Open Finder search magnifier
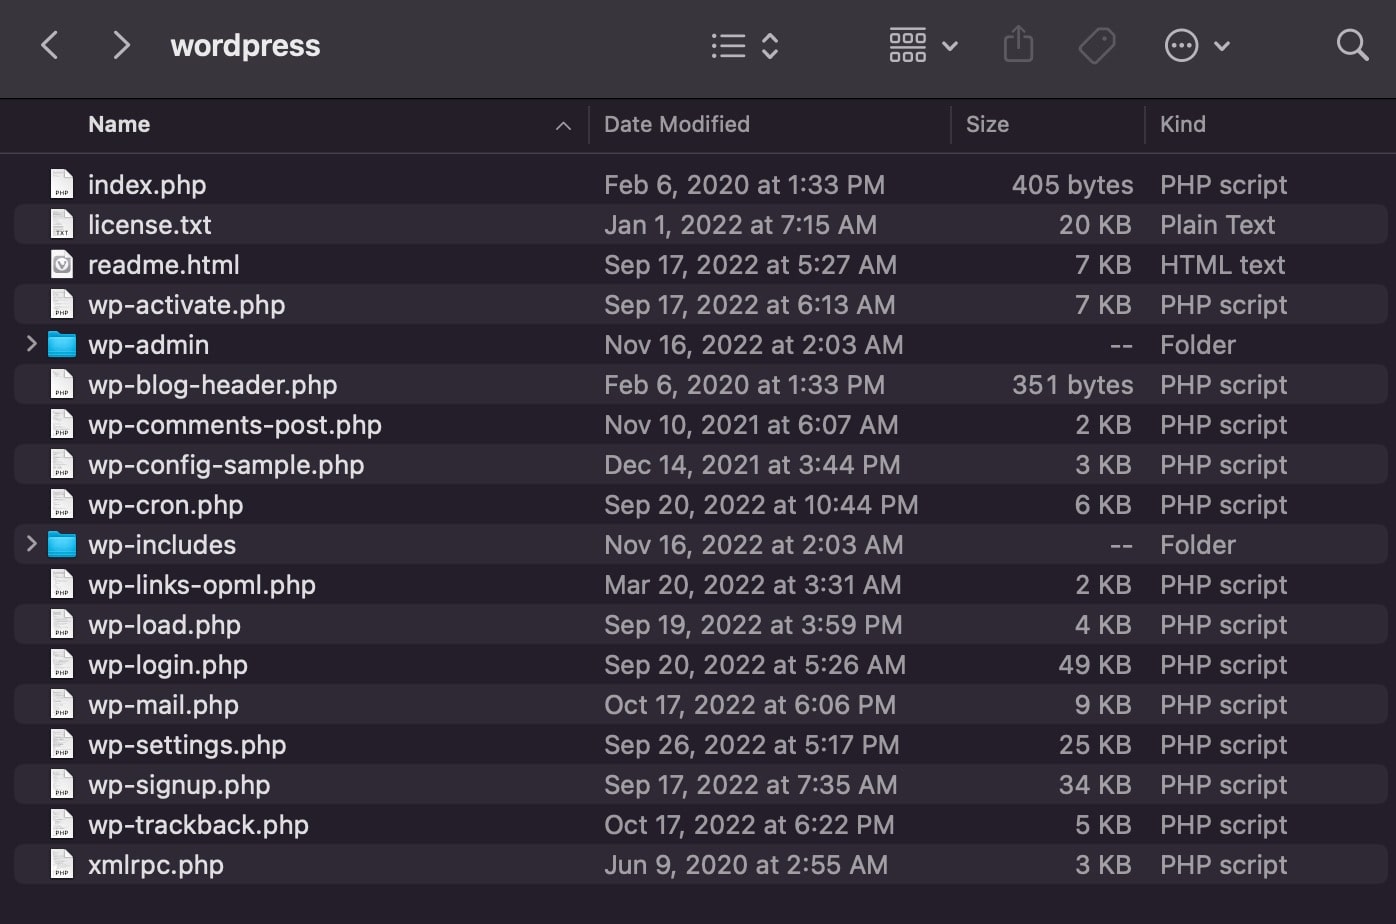1396x924 pixels. click(x=1352, y=45)
